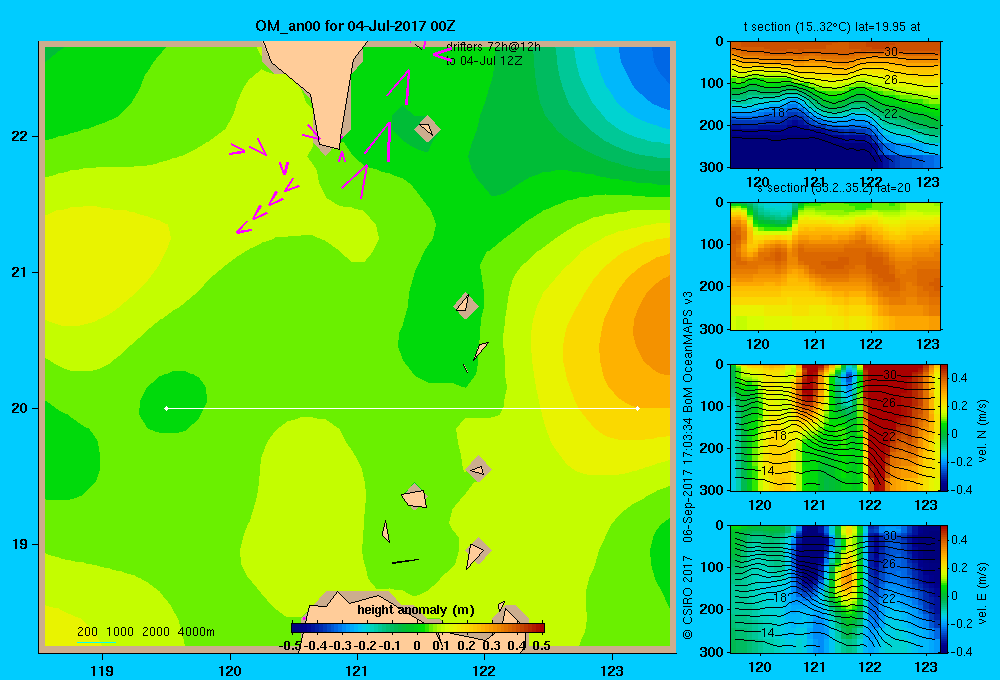The width and height of the screenshot is (1000, 680).
Task: Click the longitude 123 label on the main map
Action: pos(612,670)
